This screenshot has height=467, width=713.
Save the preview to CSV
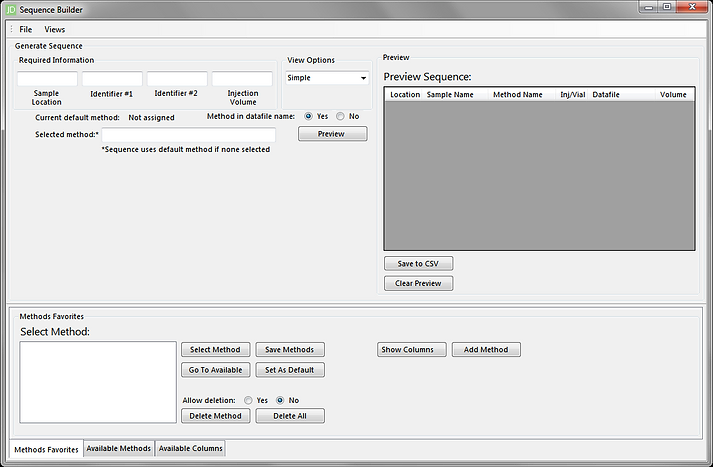point(418,264)
